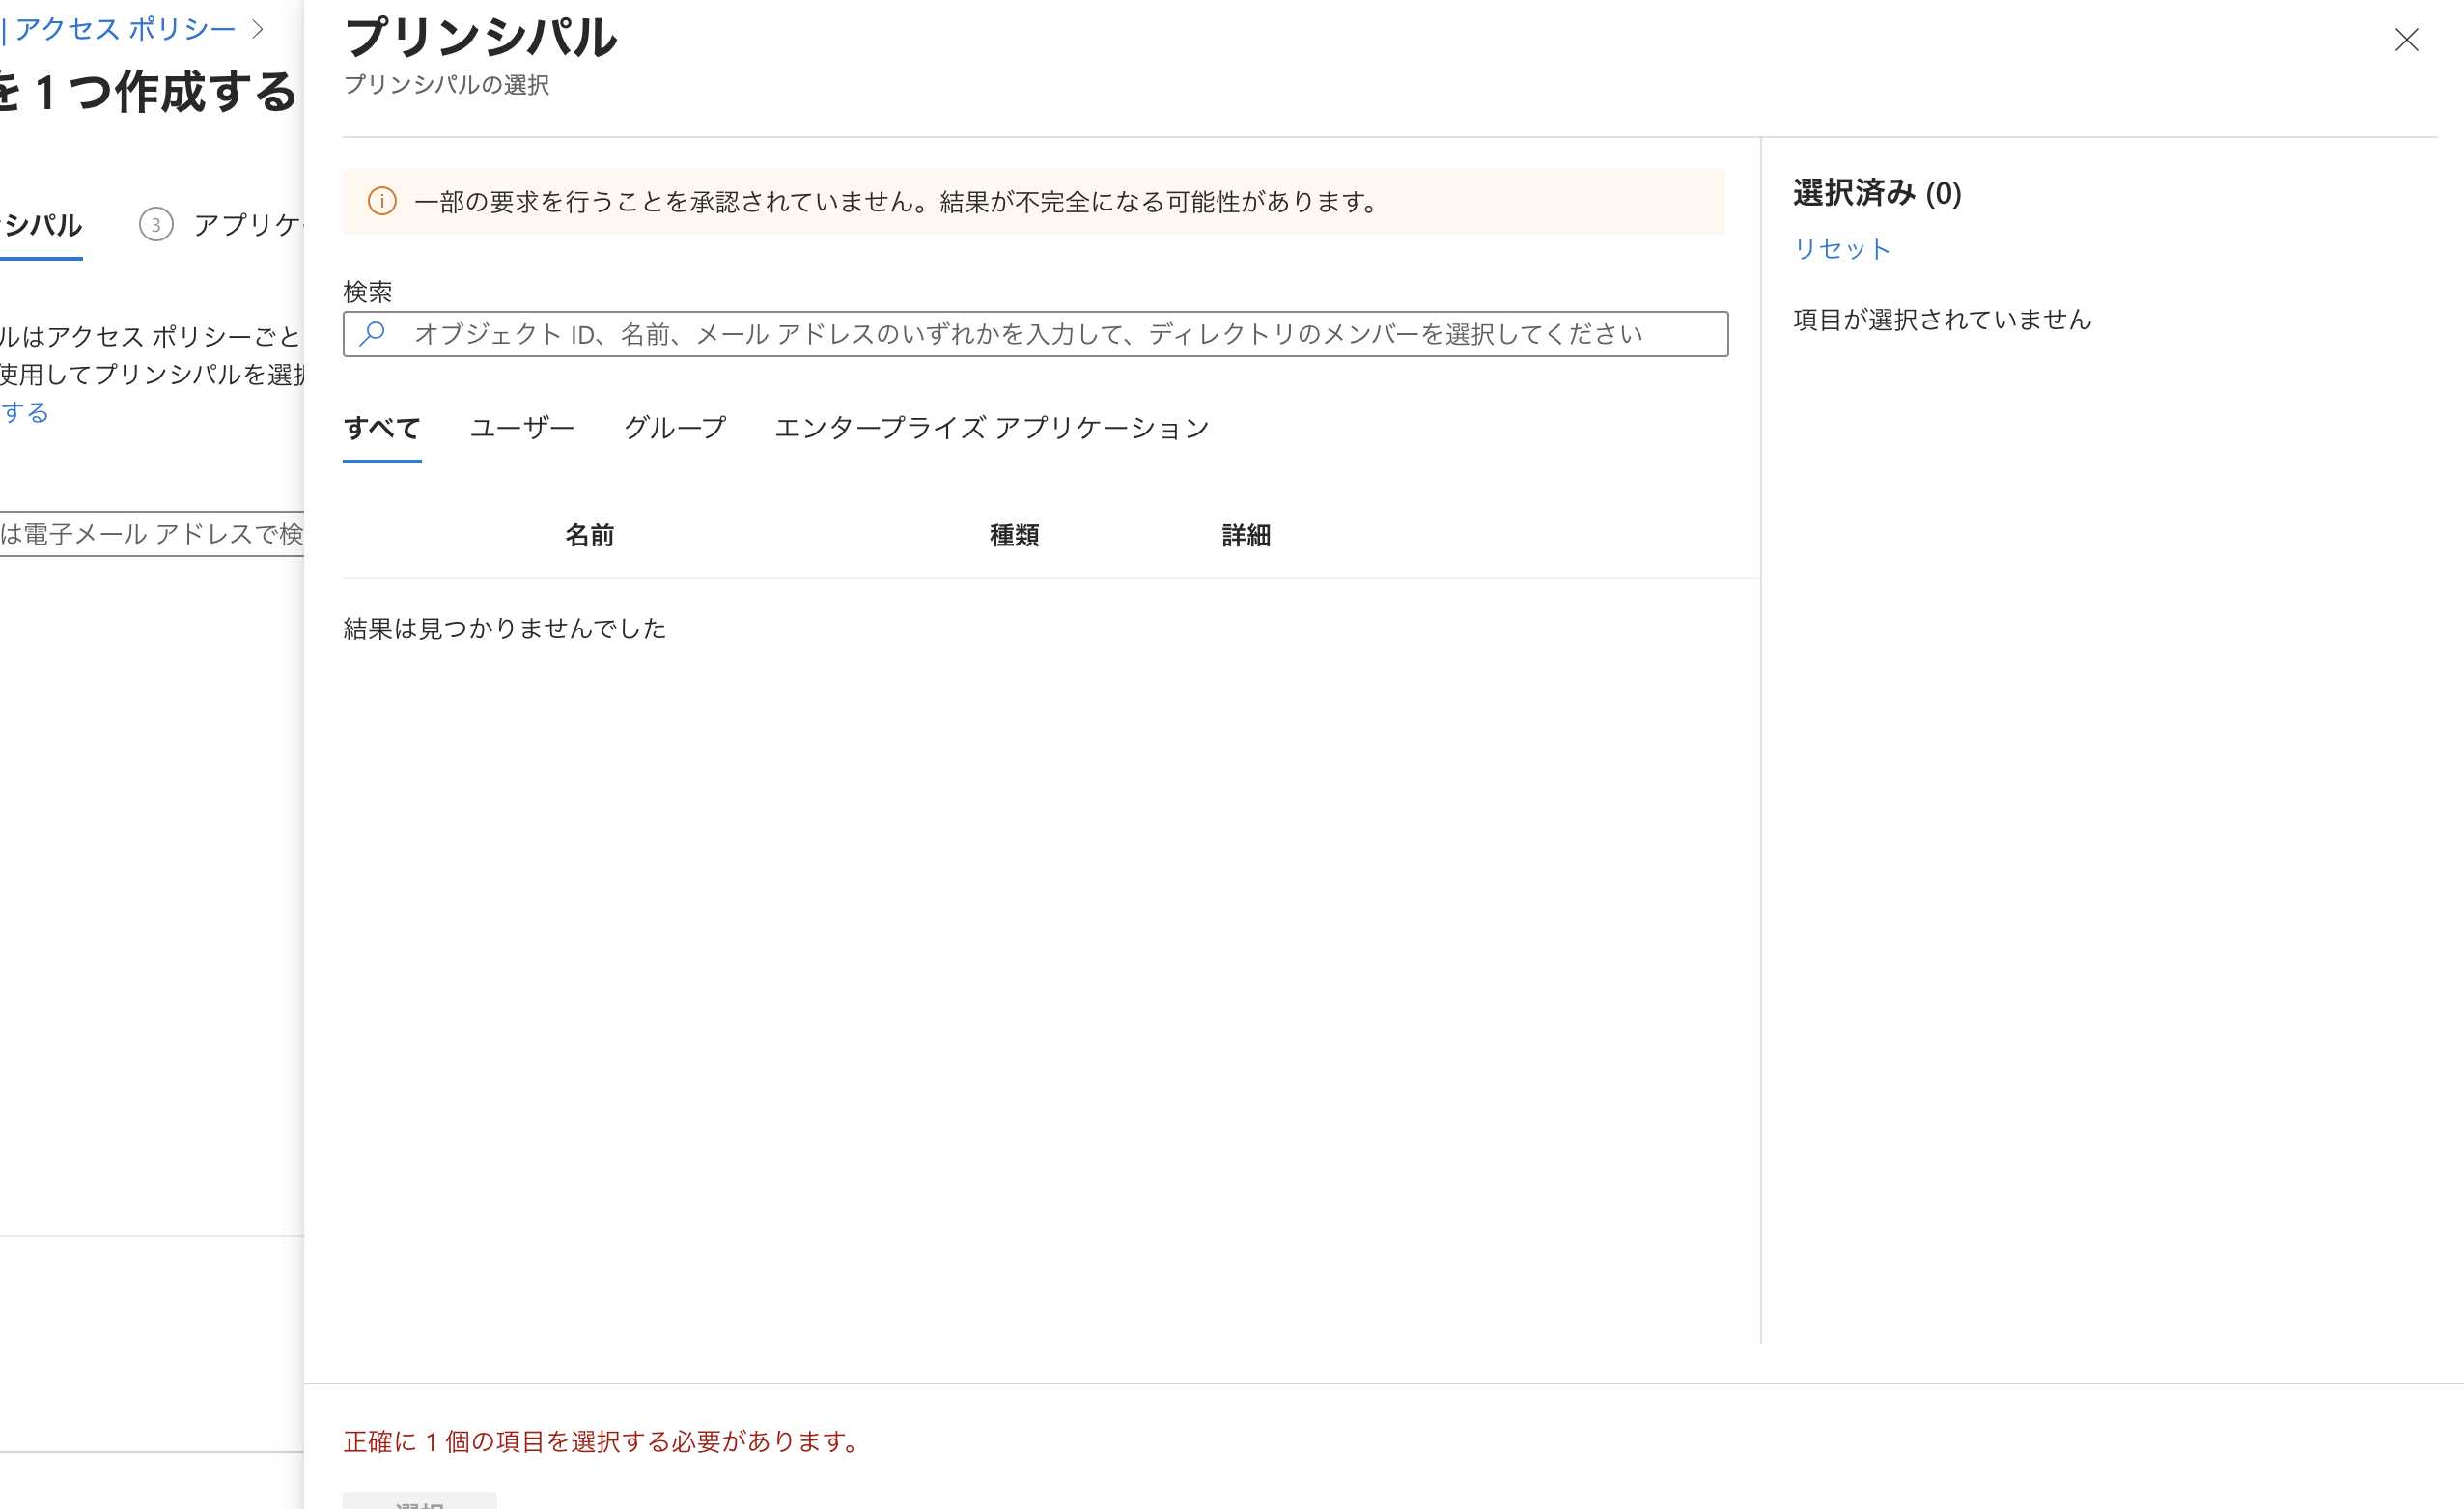Sort results by the 名前 column header

[588, 536]
